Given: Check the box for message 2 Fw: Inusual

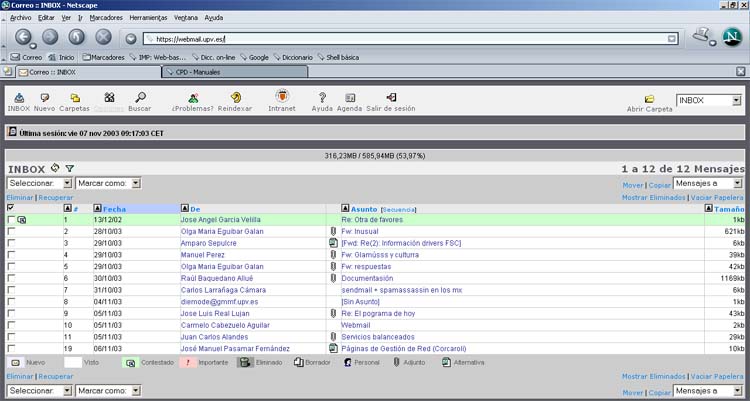Looking at the screenshot, I should click(x=11, y=231).
